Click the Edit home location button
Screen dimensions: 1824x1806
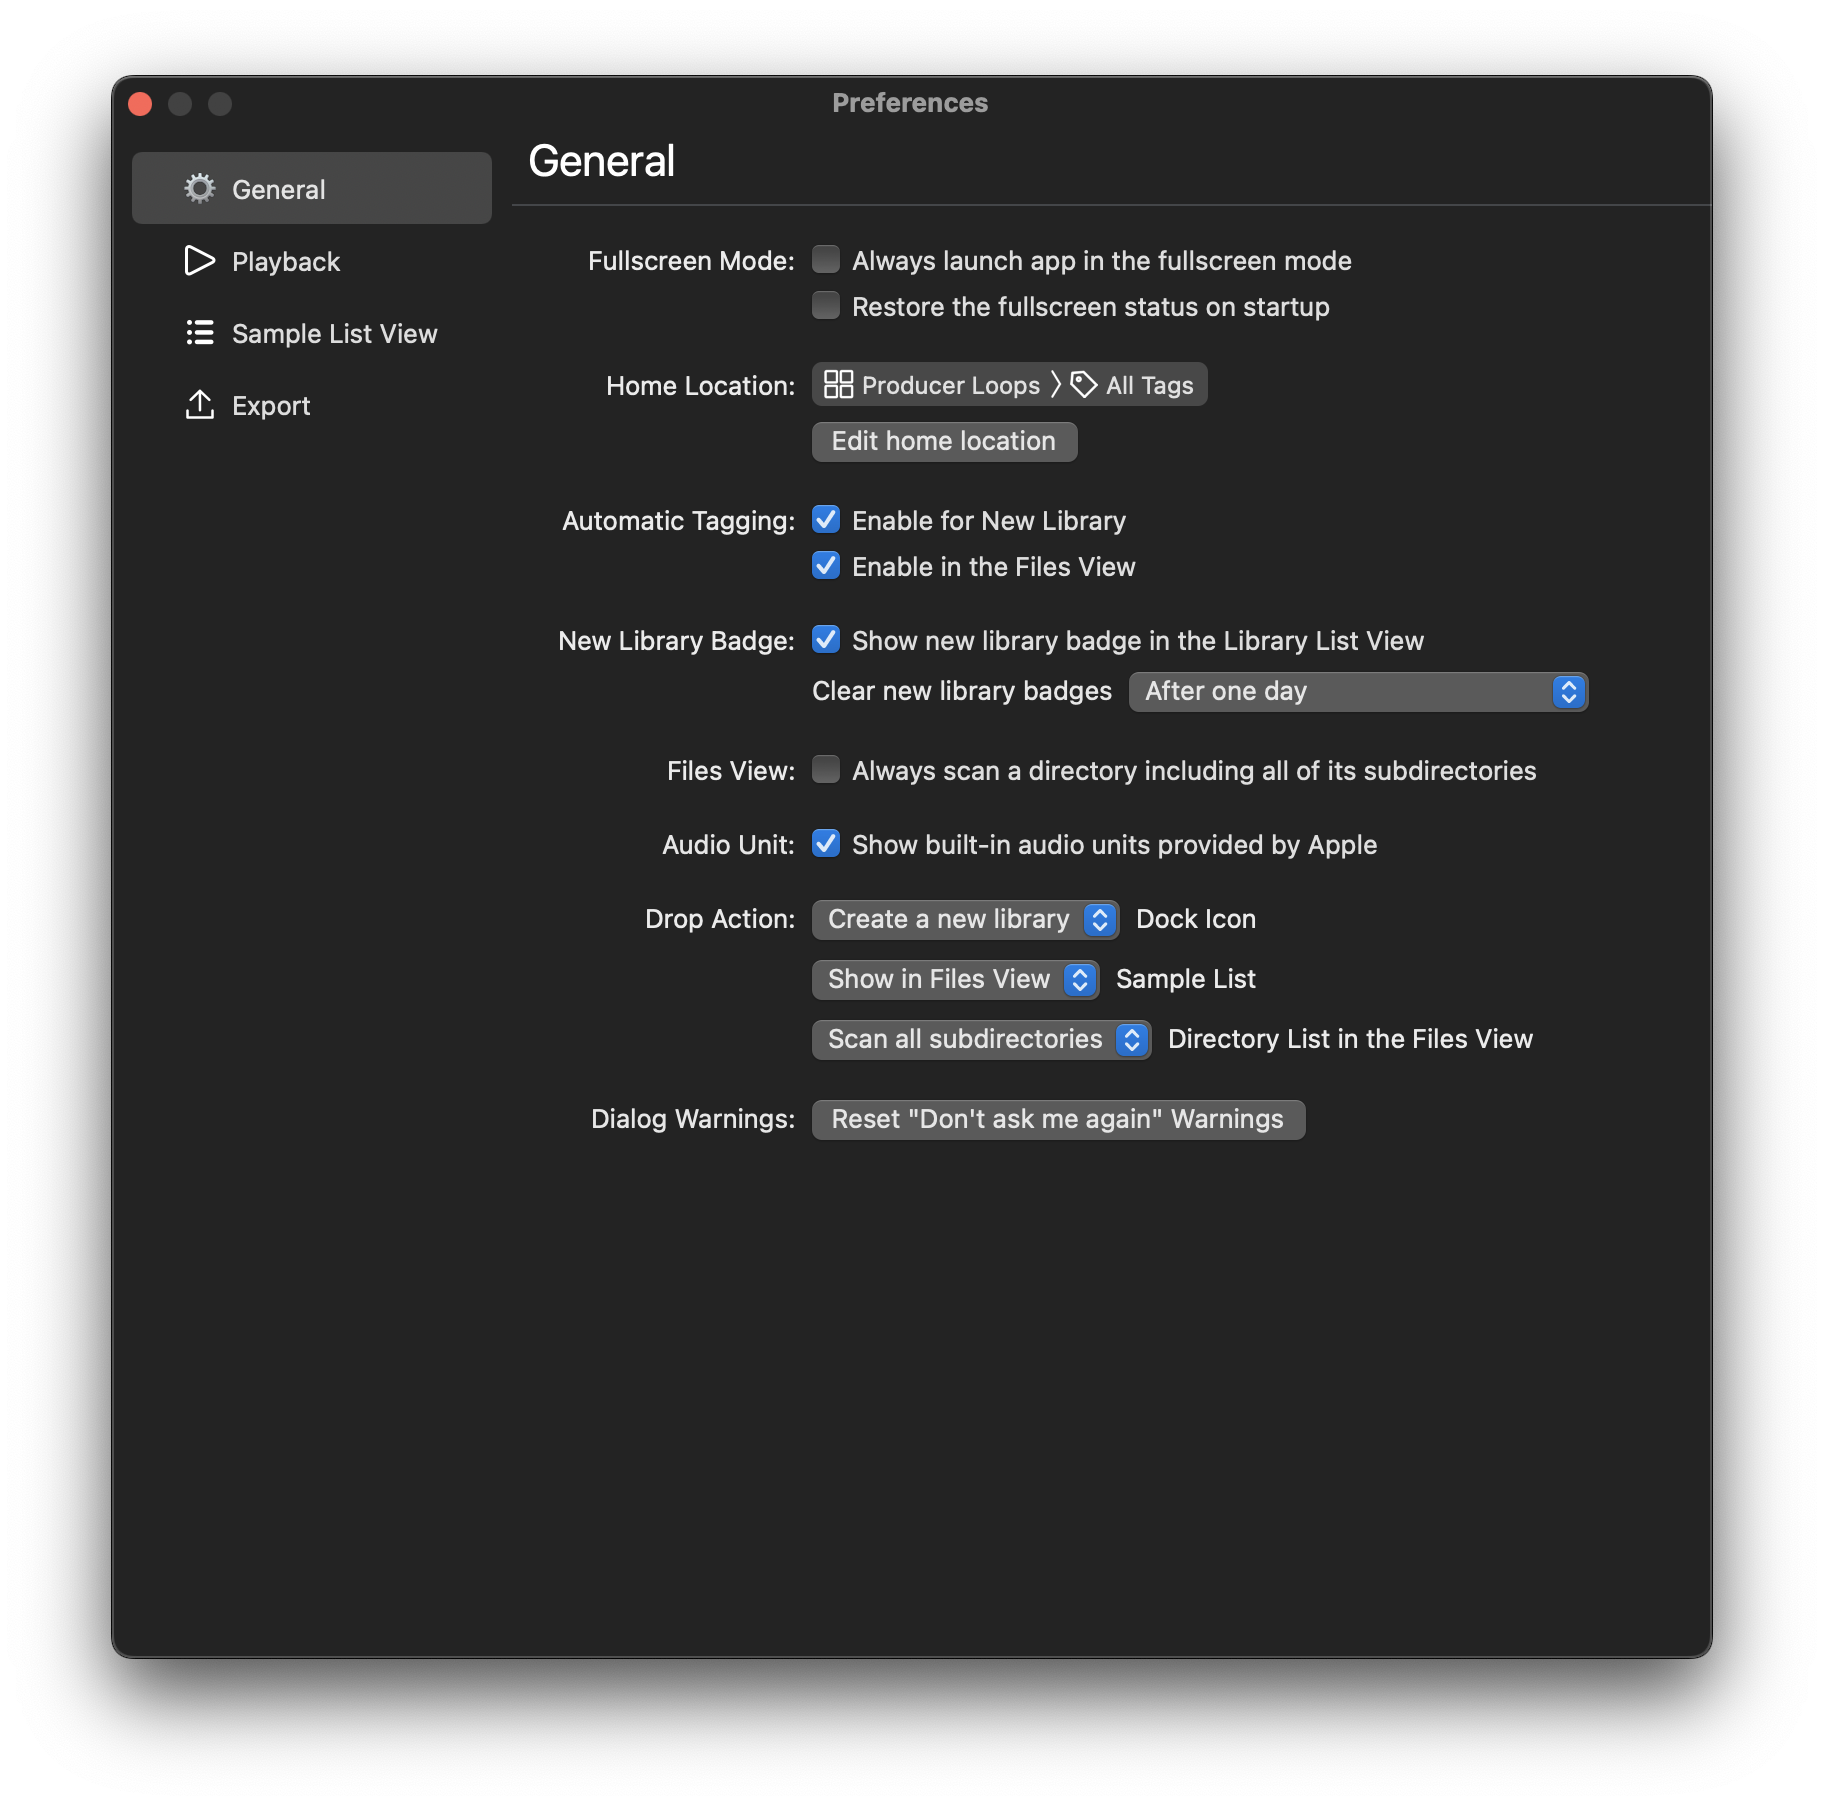tap(944, 442)
